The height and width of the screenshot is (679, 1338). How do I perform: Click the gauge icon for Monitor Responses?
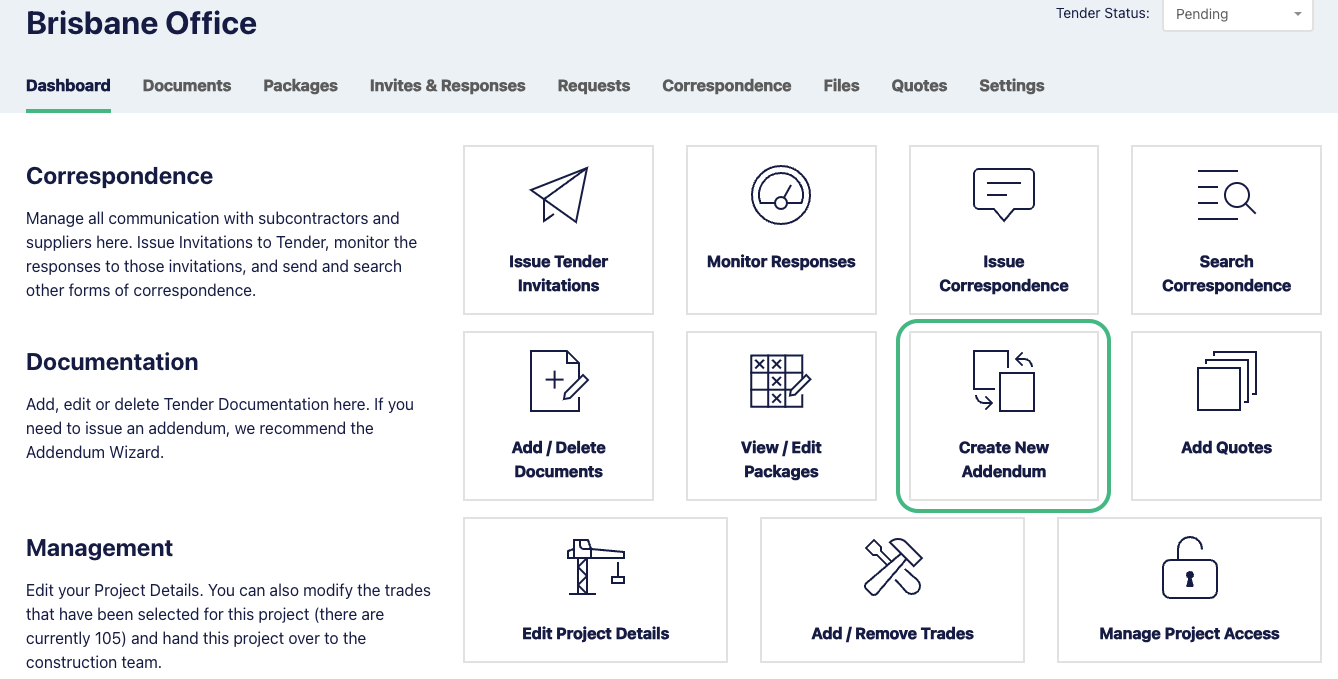(x=781, y=194)
